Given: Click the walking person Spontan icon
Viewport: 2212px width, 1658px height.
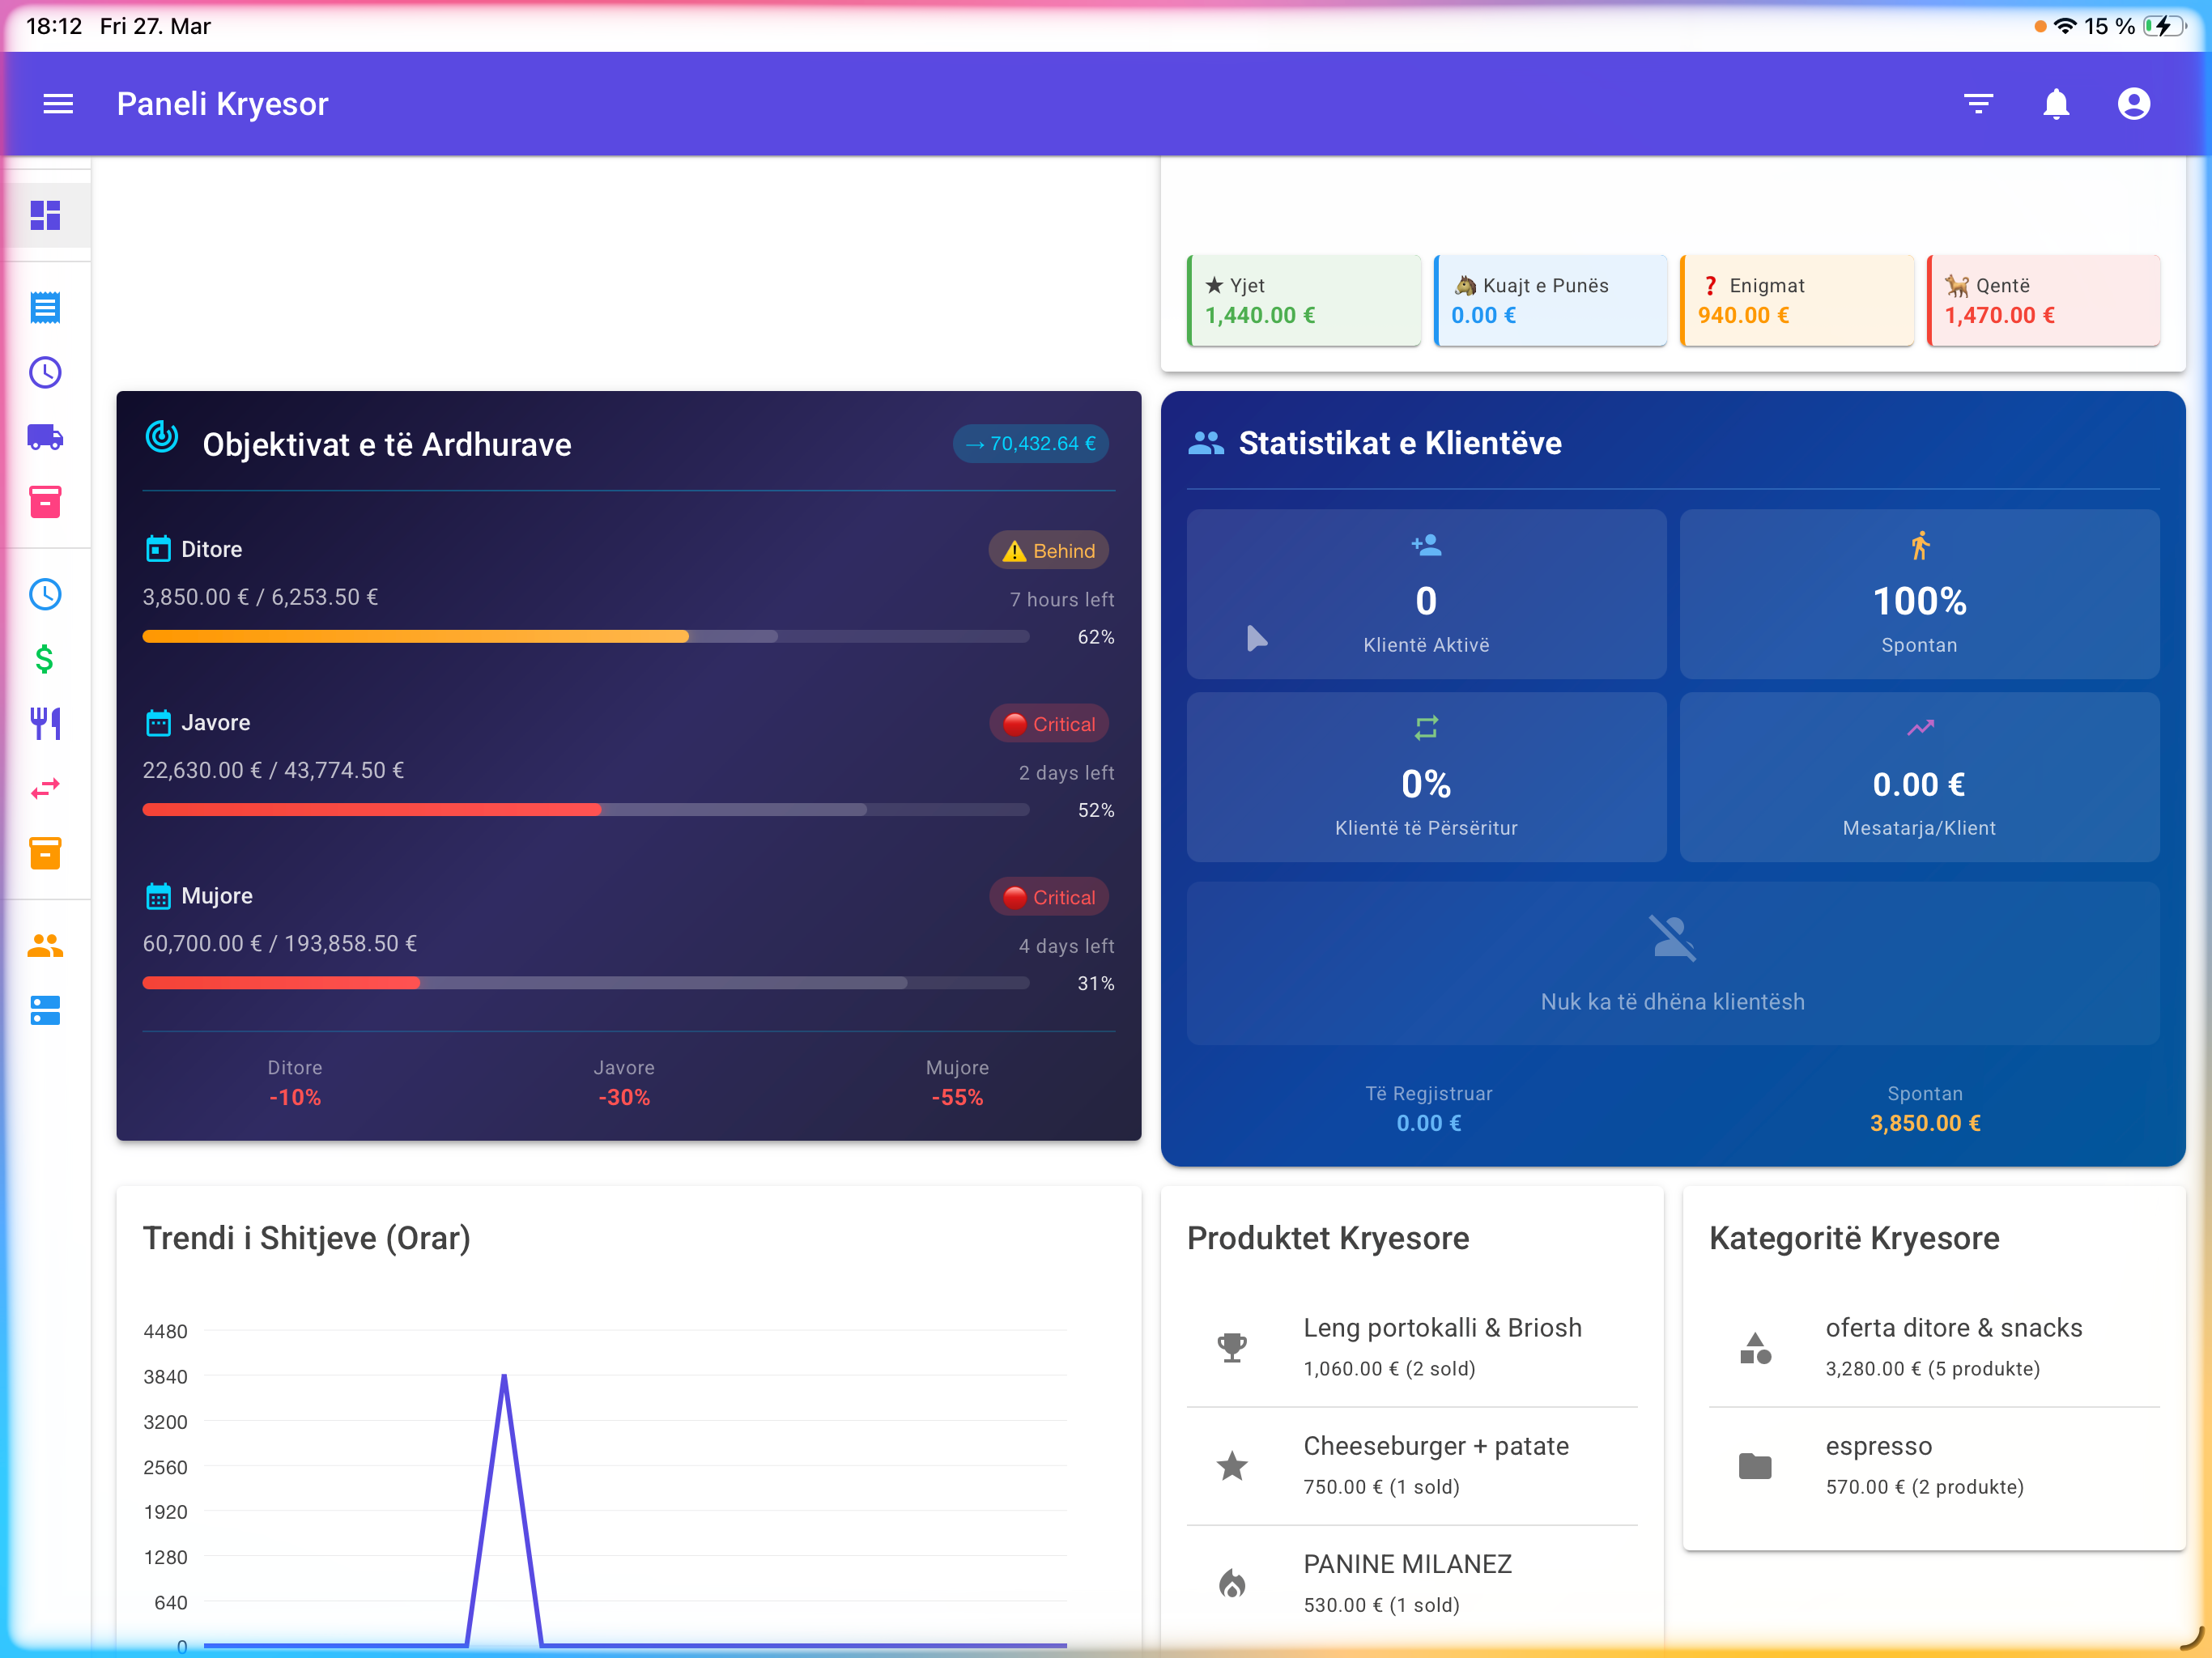Looking at the screenshot, I should tap(1919, 545).
